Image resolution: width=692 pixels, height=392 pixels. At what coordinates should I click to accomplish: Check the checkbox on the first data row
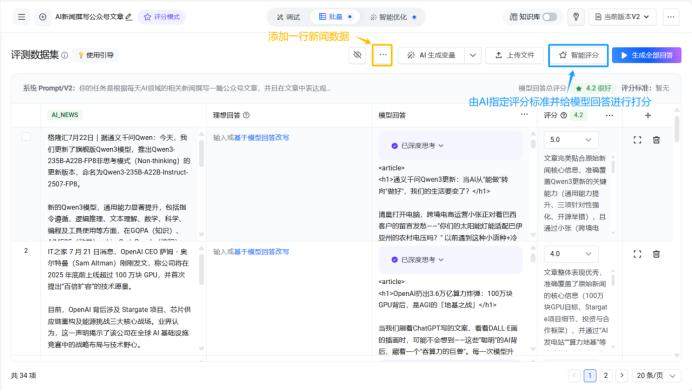[26, 137]
